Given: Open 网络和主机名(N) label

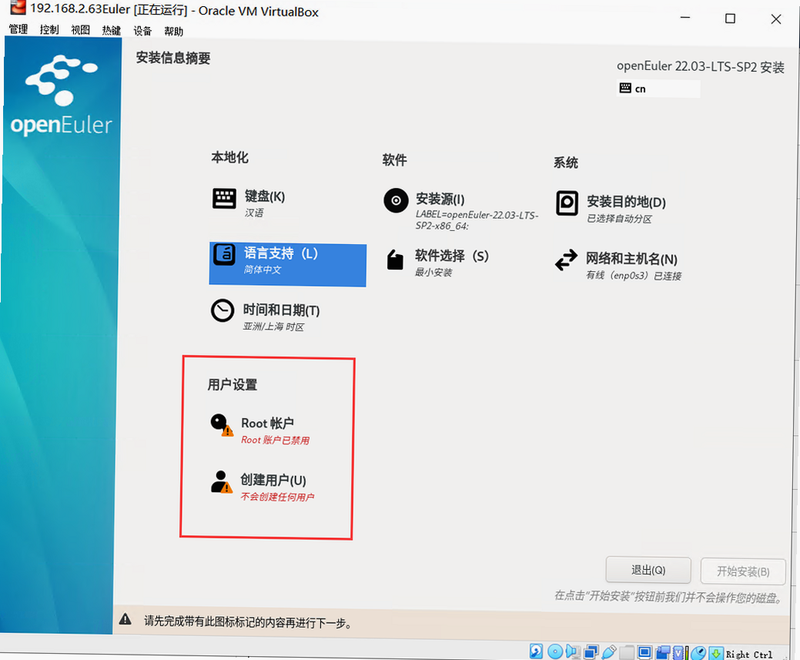Looking at the screenshot, I should [631, 259].
